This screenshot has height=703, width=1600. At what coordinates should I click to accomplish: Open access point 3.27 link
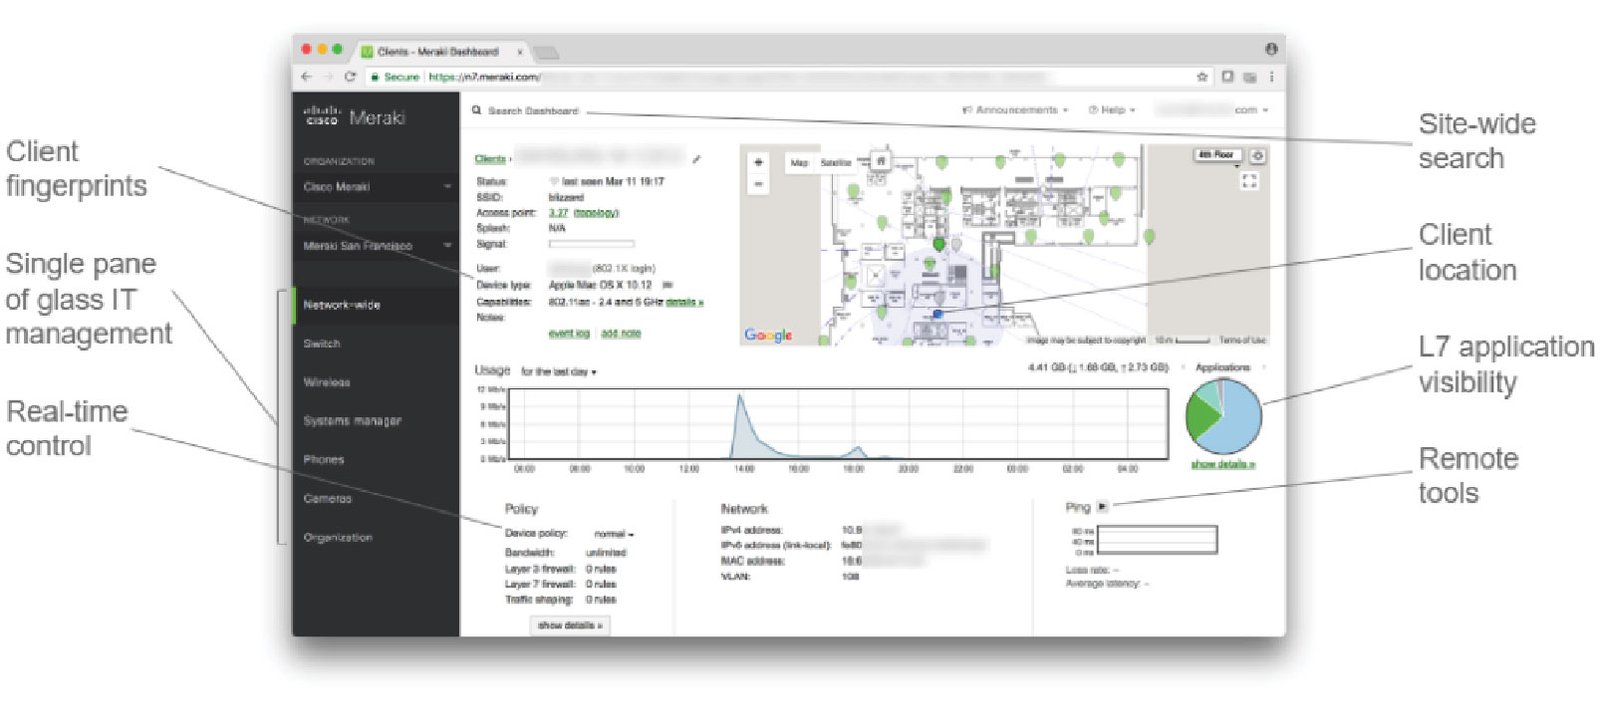coord(558,213)
